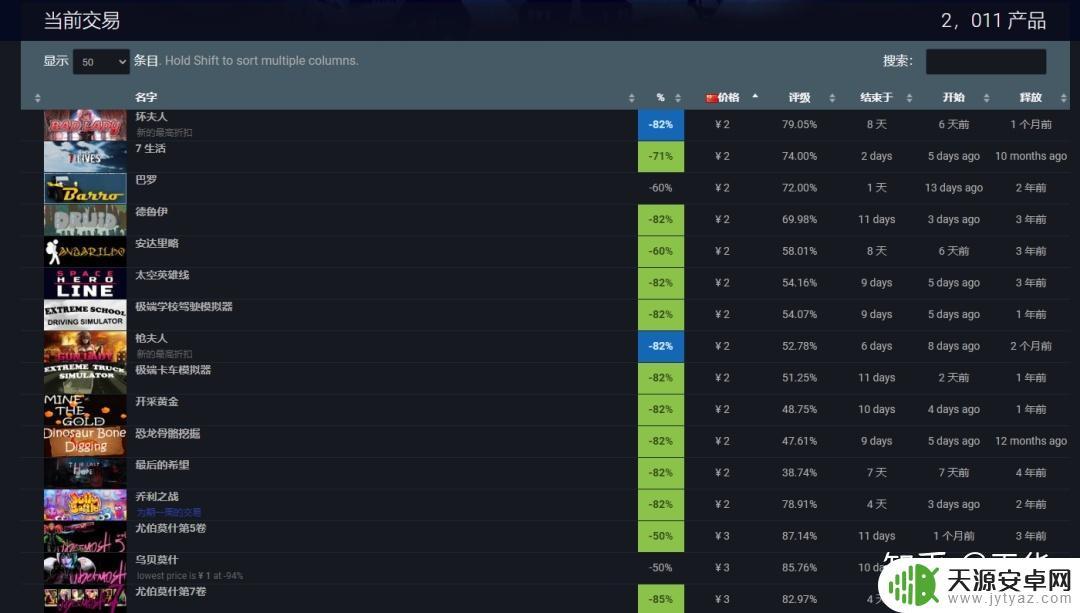Image resolution: width=1080 pixels, height=613 pixels.
Task: Click the 10 months ago release cell
Action: click(1030, 157)
